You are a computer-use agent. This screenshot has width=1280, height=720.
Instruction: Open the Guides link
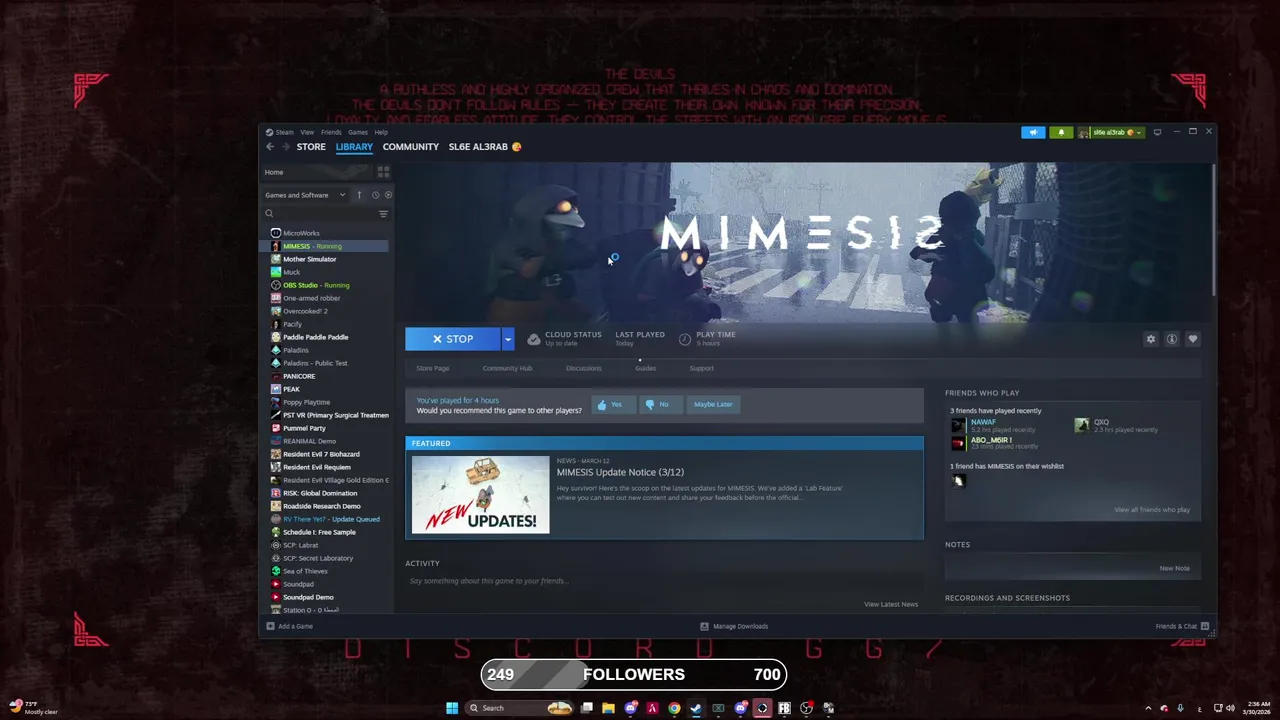point(646,368)
